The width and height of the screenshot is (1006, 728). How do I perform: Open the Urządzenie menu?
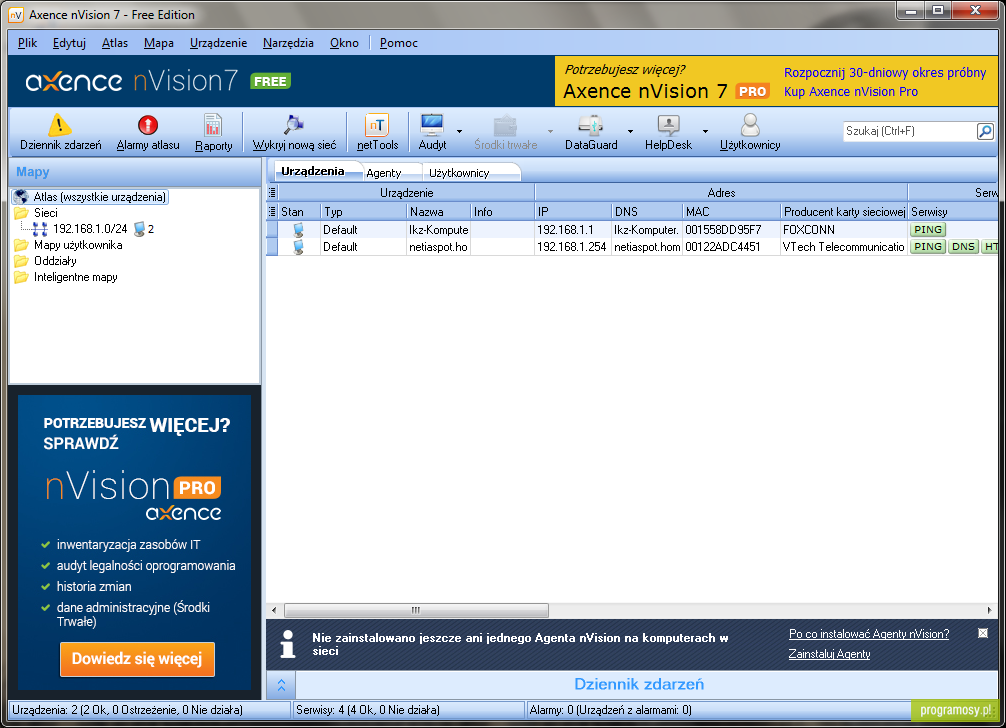point(218,43)
